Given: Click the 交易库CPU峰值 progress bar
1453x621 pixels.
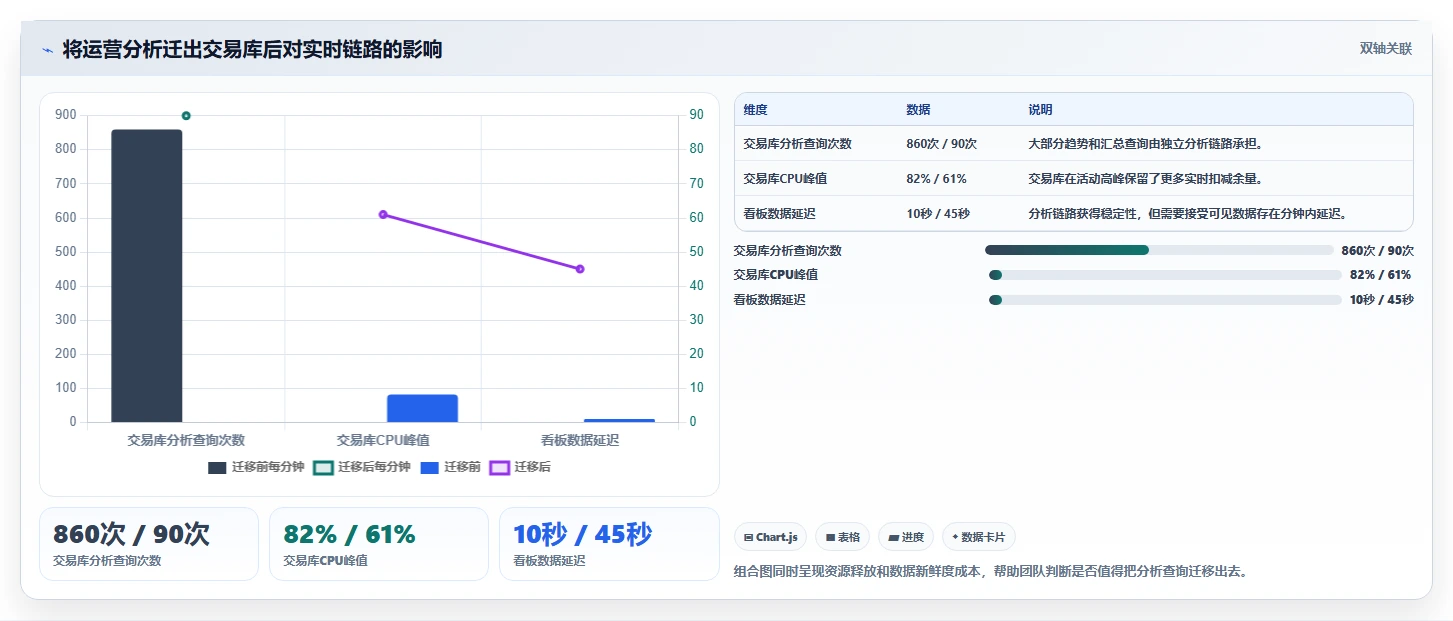Looking at the screenshot, I should 1165,275.
